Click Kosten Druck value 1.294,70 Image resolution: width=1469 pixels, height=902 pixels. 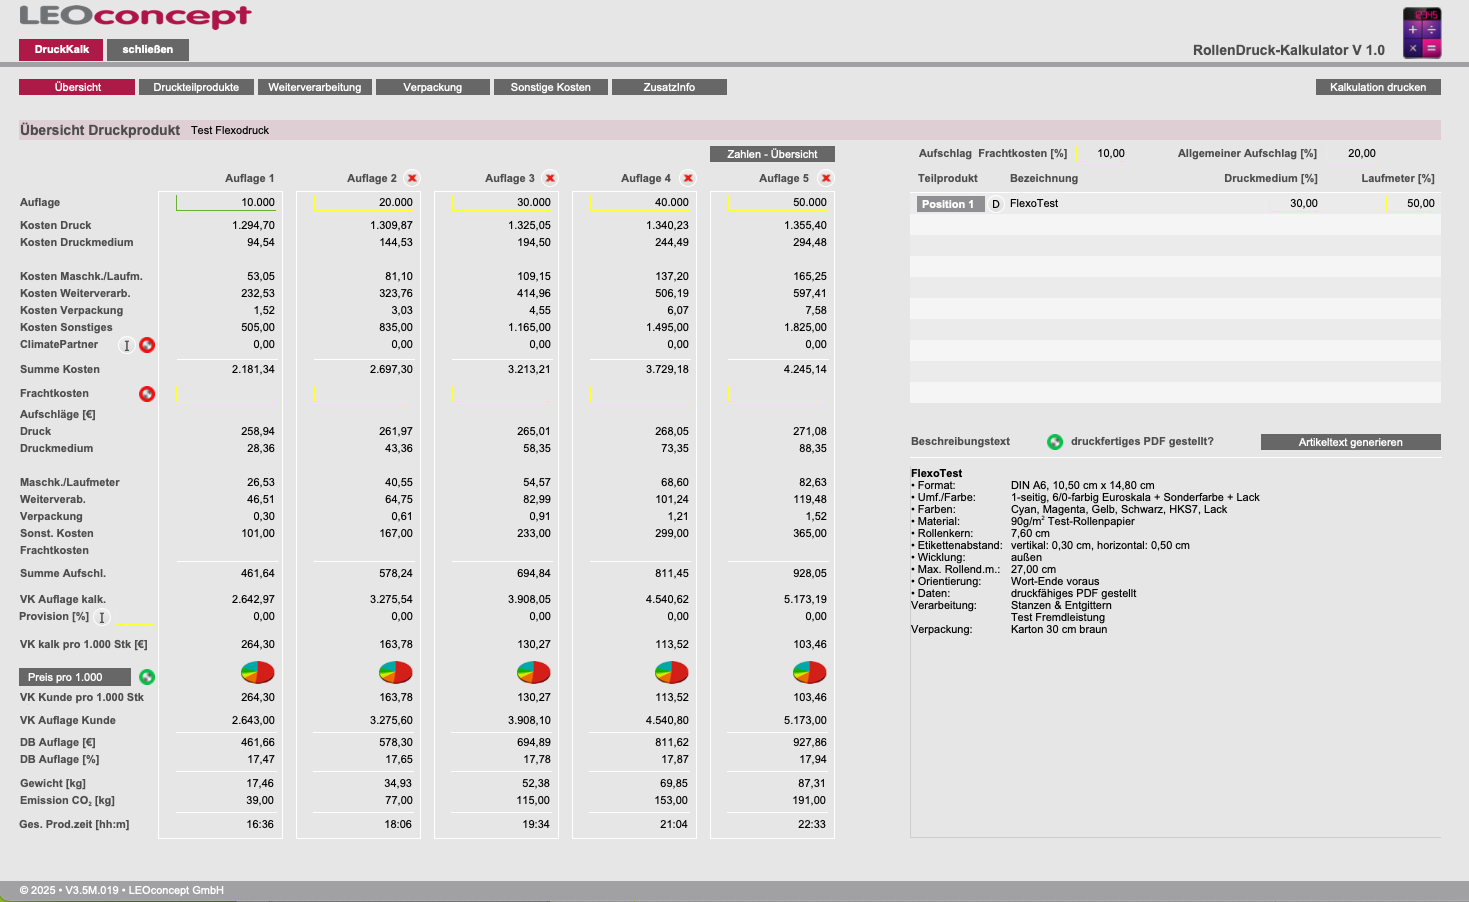(x=253, y=225)
